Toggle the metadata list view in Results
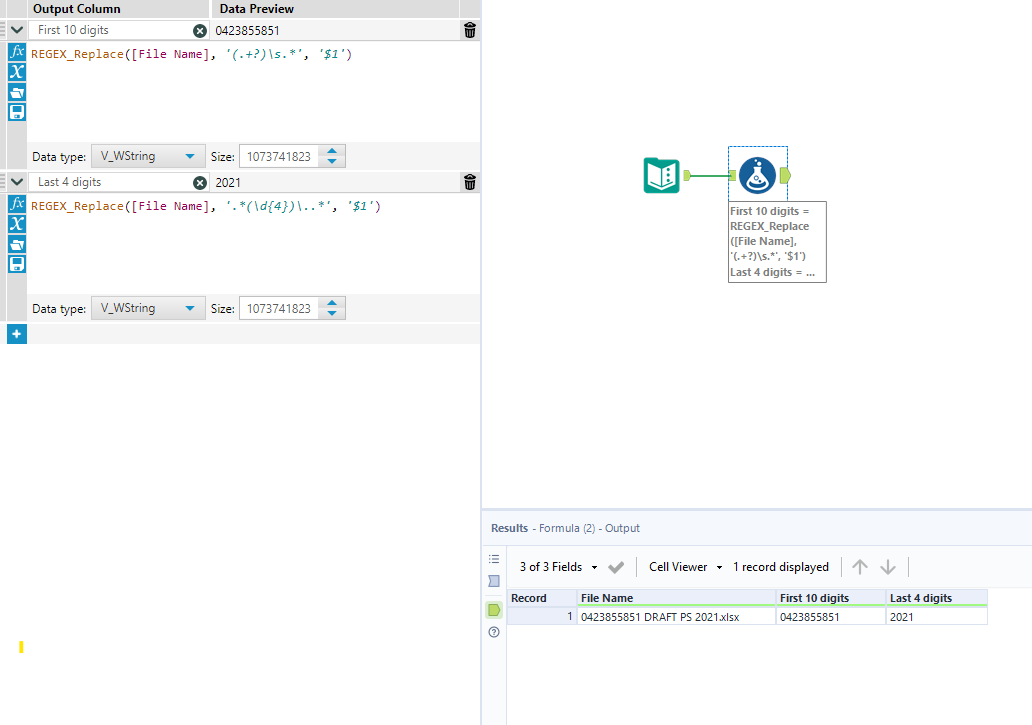1032x725 pixels. (x=493, y=559)
